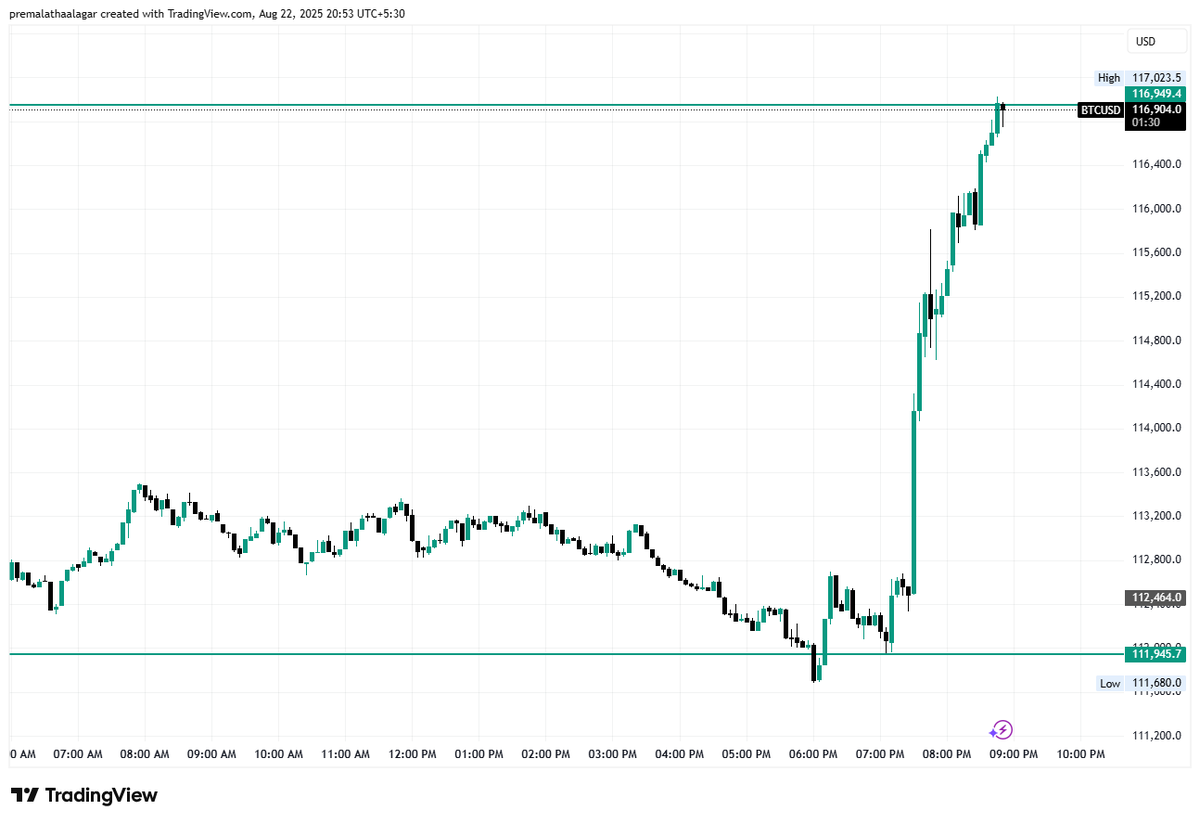Click the 116,400.0 price scale label

pyautogui.click(x=1157, y=164)
